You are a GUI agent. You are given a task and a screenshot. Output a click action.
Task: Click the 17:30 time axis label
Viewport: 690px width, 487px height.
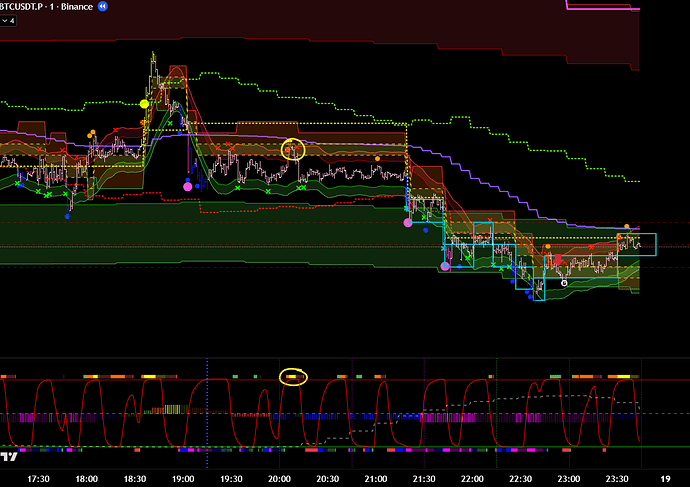coord(39,479)
